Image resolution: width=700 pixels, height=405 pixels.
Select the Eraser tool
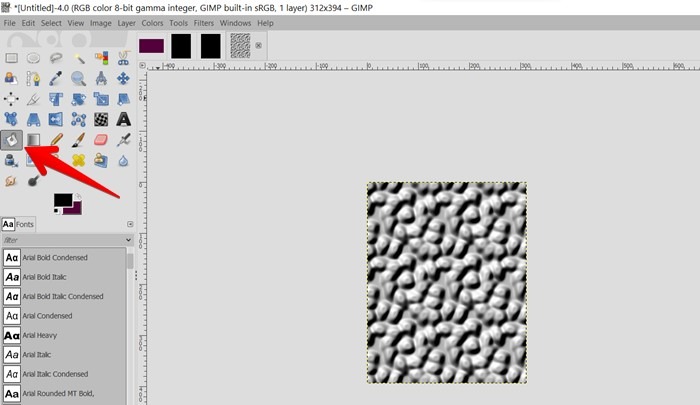pyautogui.click(x=101, y=140)
